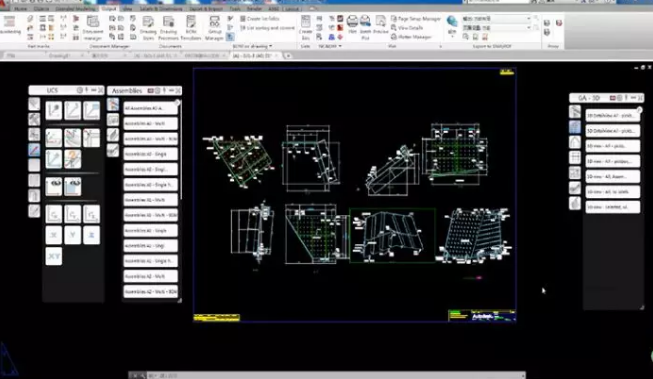Switch to the Extended Modeling ribbon tab
Screen dimensions: 653x379
tap(75, 8)
